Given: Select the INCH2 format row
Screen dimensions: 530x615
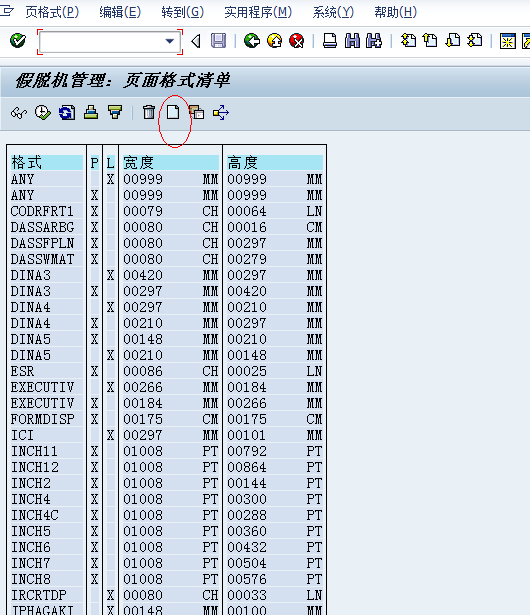Looking at the screenshot, I should tap(166, 483).
